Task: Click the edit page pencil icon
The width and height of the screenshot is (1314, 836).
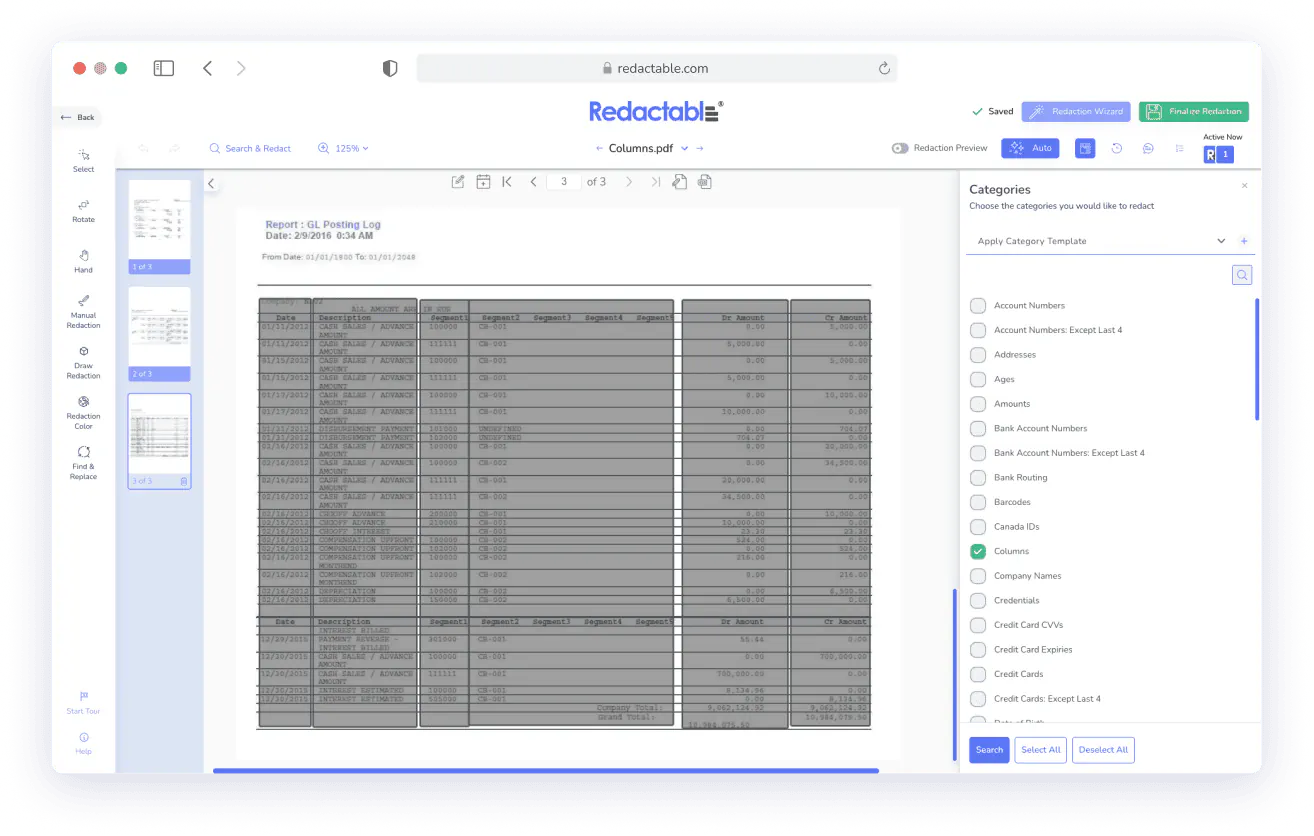Action: tap(458, 182)
